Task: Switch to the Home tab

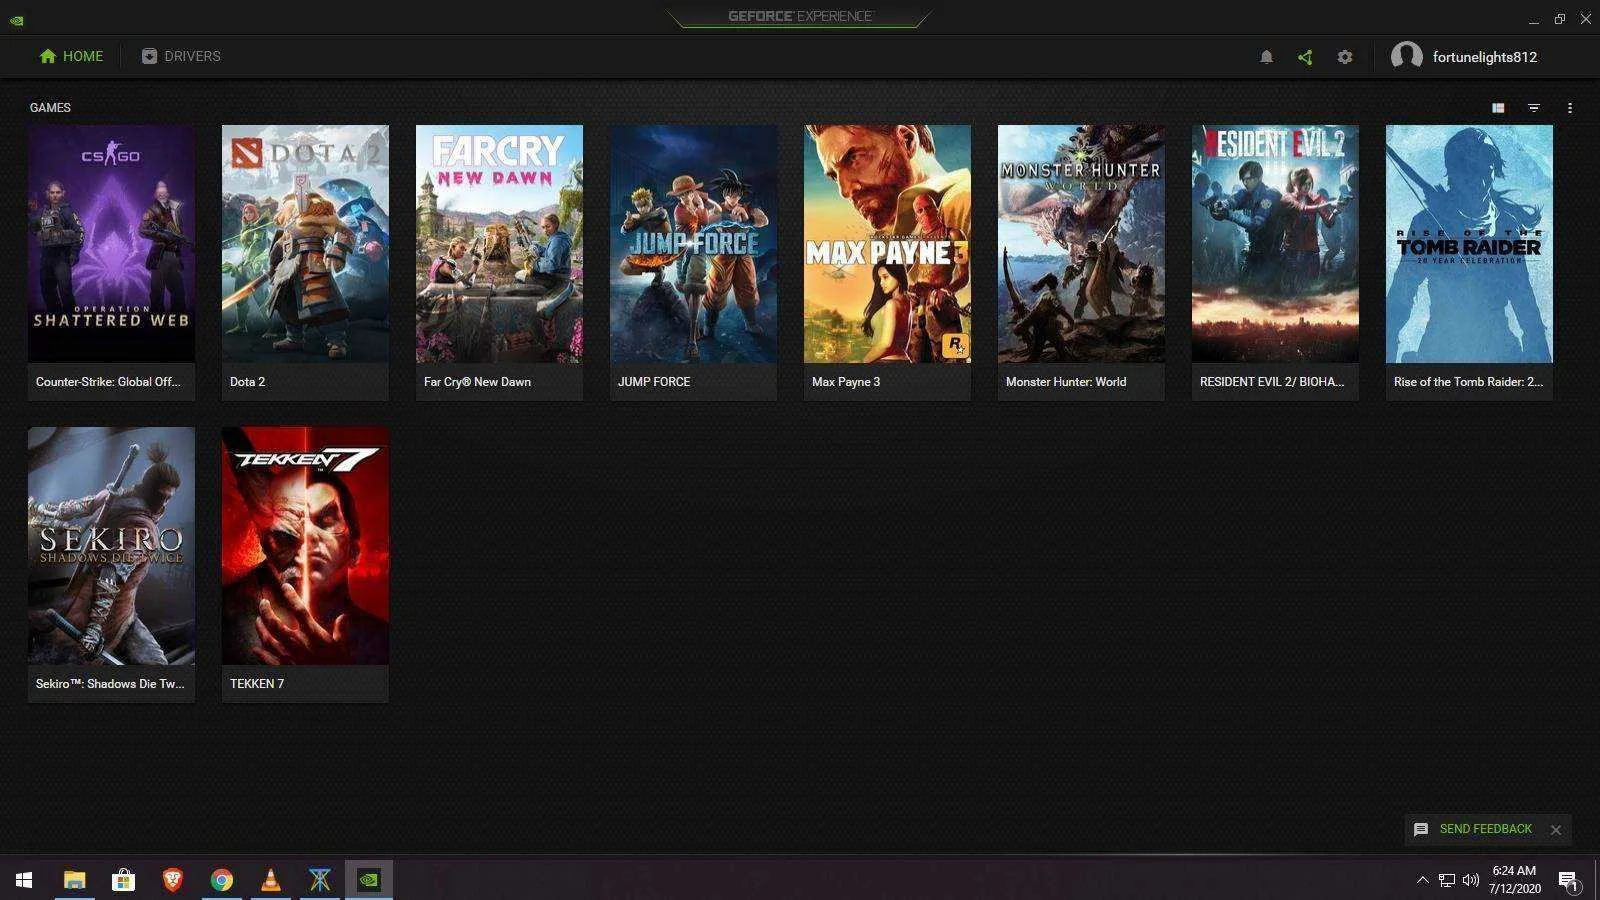Action: click(71, 56)
